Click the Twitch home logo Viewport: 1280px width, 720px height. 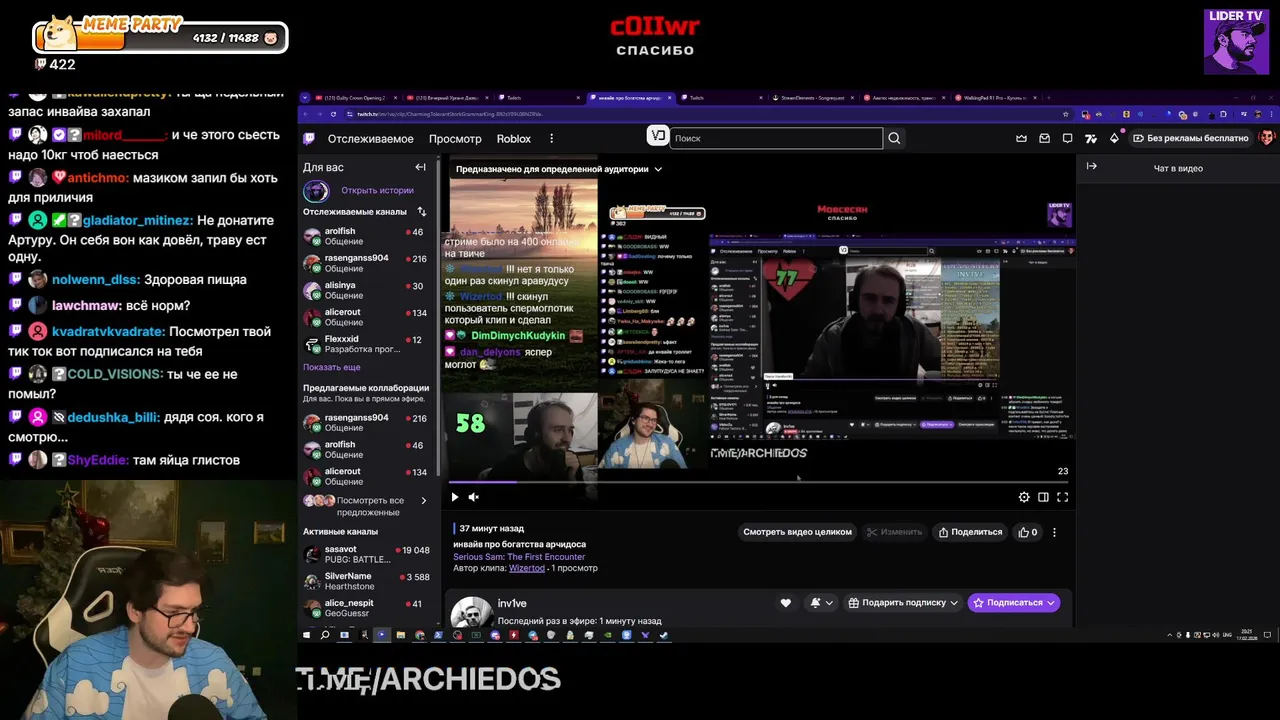coord(309,138)
